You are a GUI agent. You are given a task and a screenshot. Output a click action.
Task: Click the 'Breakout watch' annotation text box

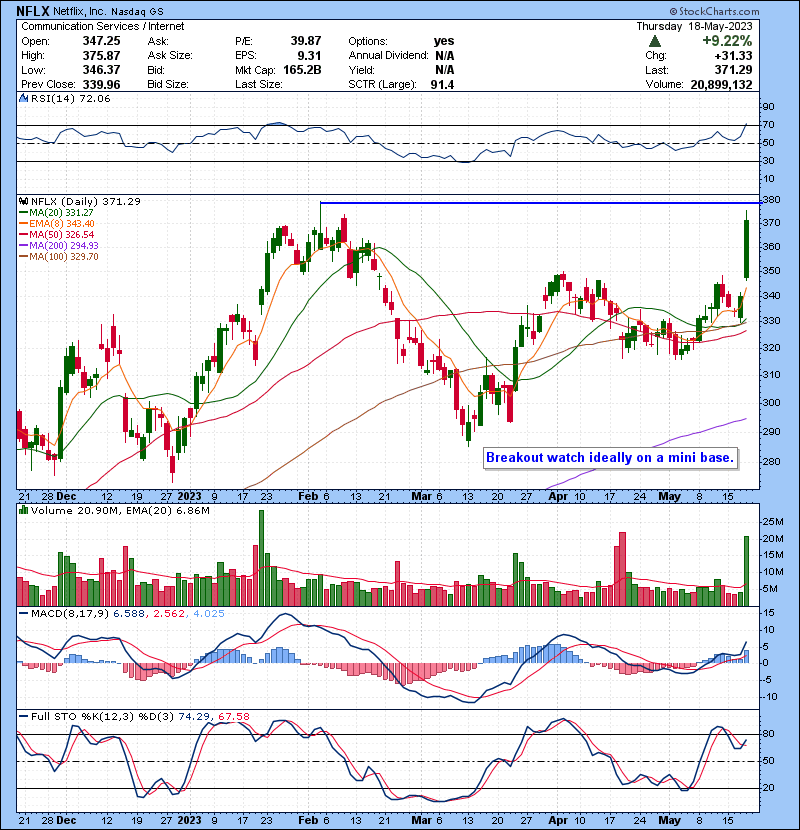[610, 458]
